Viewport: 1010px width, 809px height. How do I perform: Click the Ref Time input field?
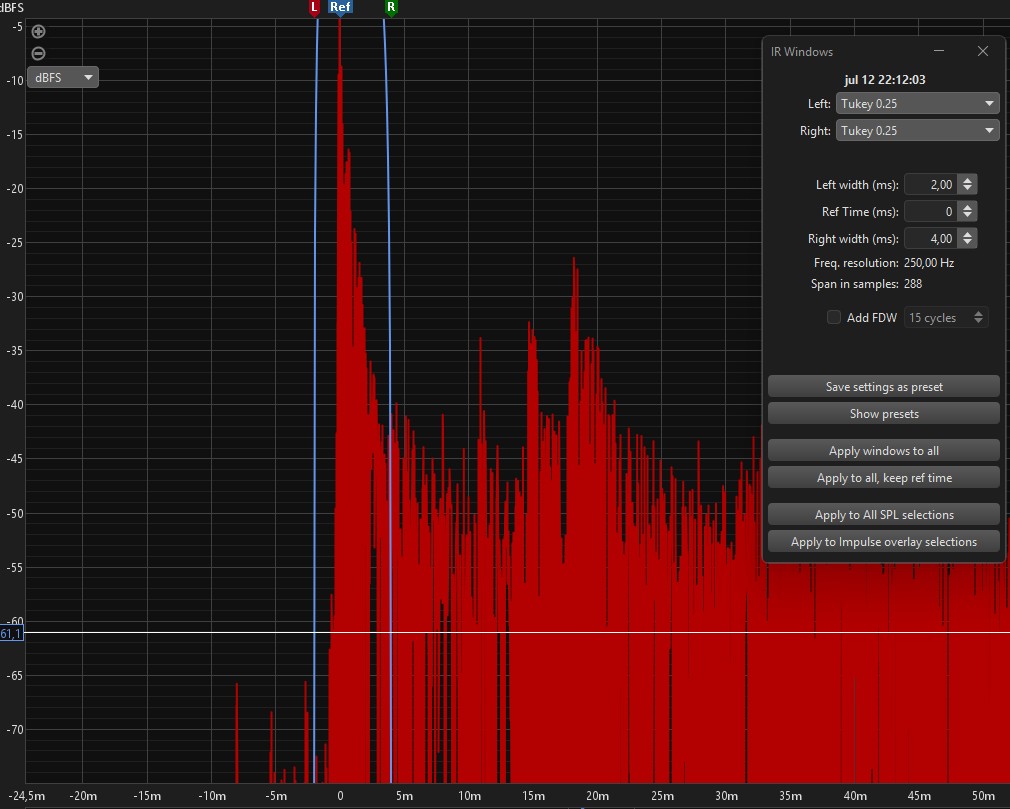[930, 212]
